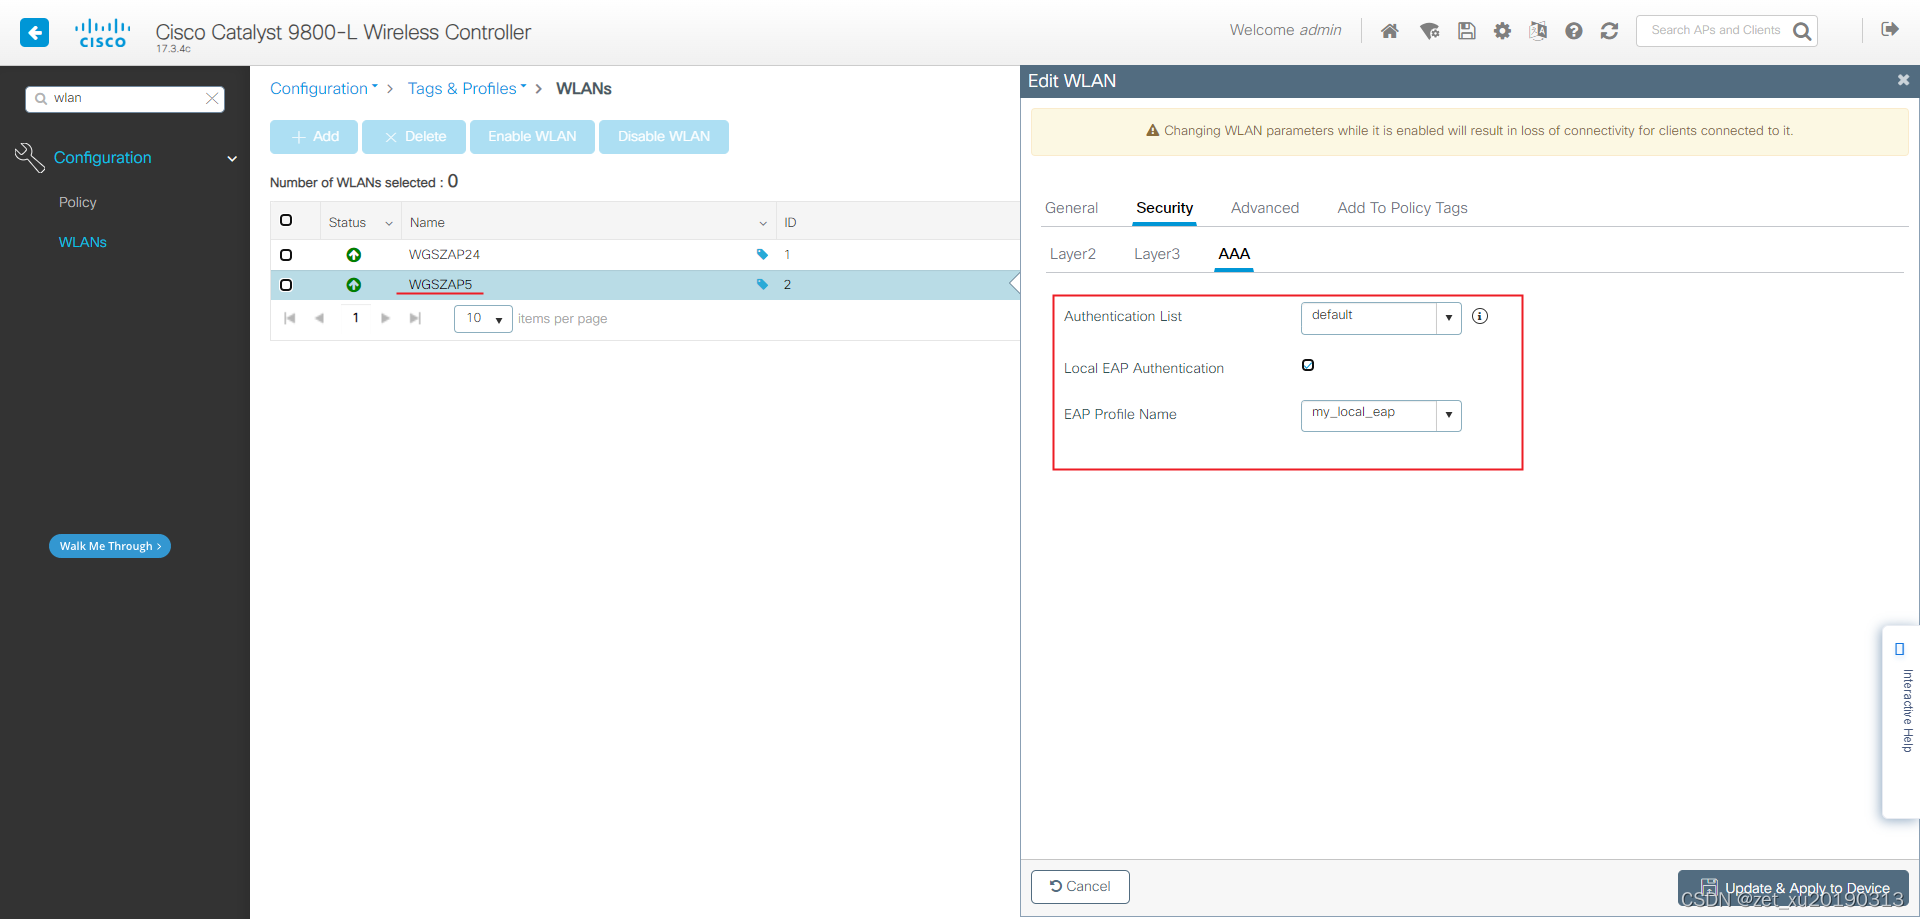Screen dimensions: 1920x919
Task: Go to previous page of WLAN list
Action: 320,318
